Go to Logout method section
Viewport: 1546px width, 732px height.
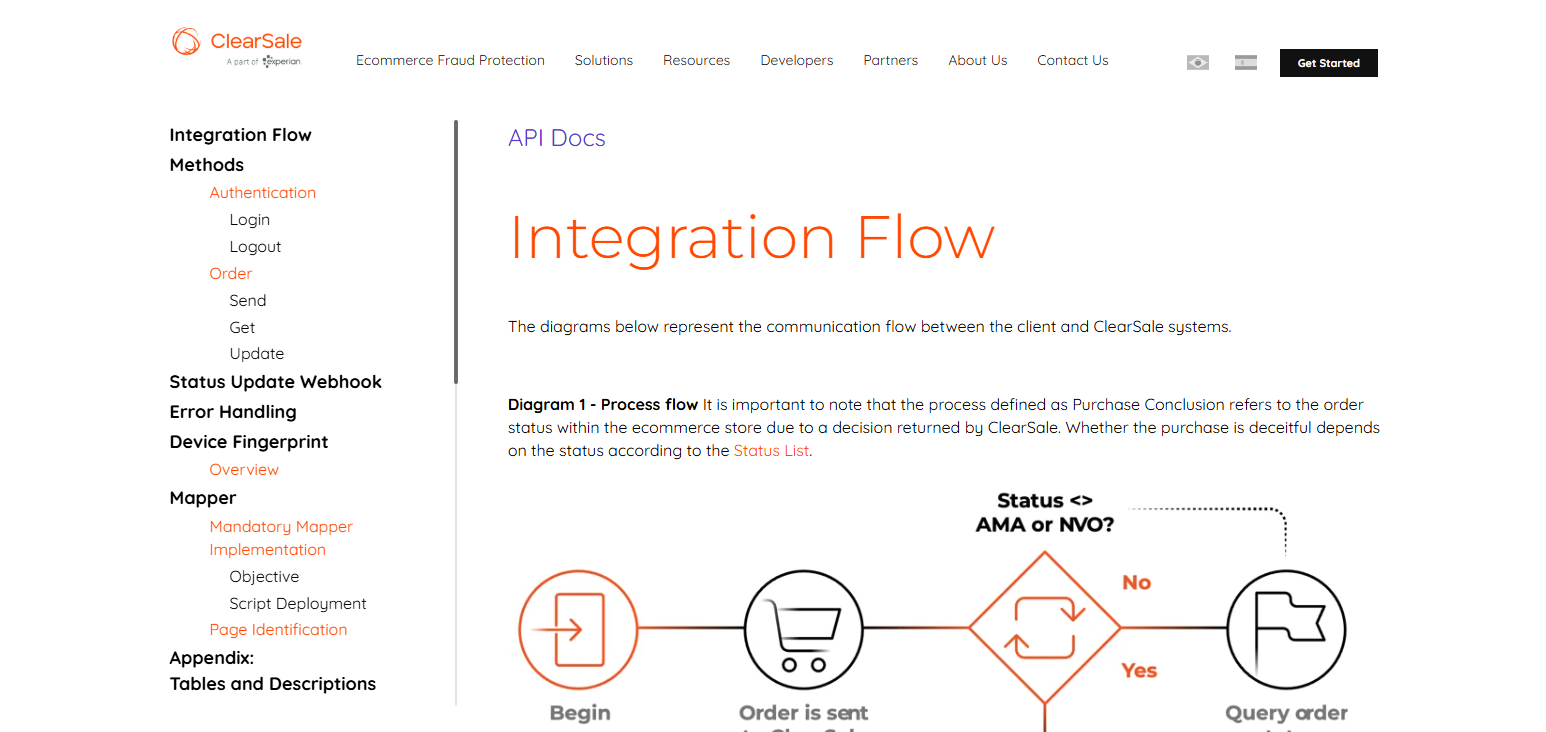[x=255, y=247]
